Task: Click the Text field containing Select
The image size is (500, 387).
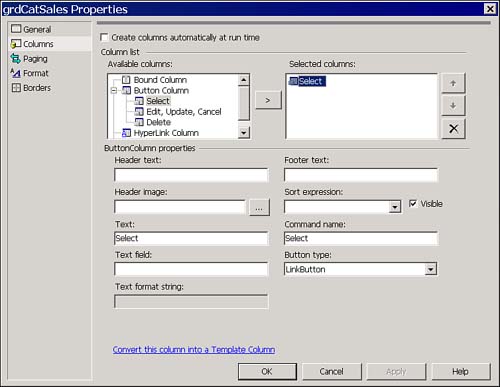Action: (x=191, y=238)
